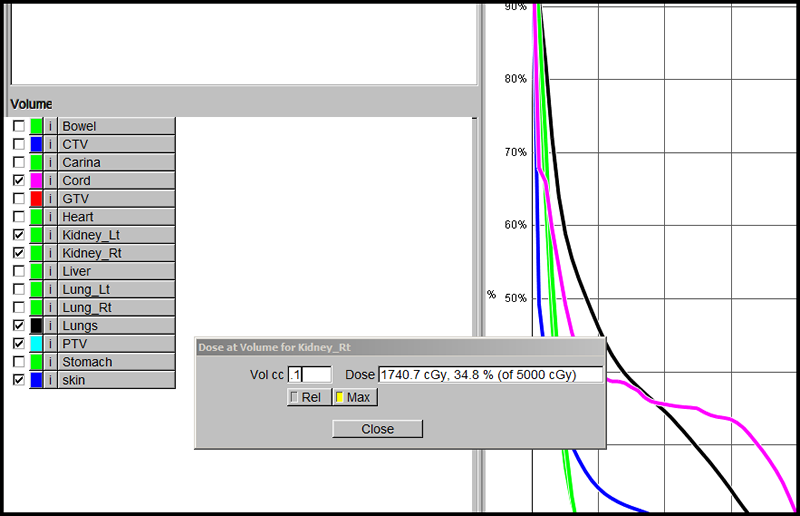This screenshot has height=516, width=800.
Task: Toggle the Rel option in dose dialog
Action: 306,397
